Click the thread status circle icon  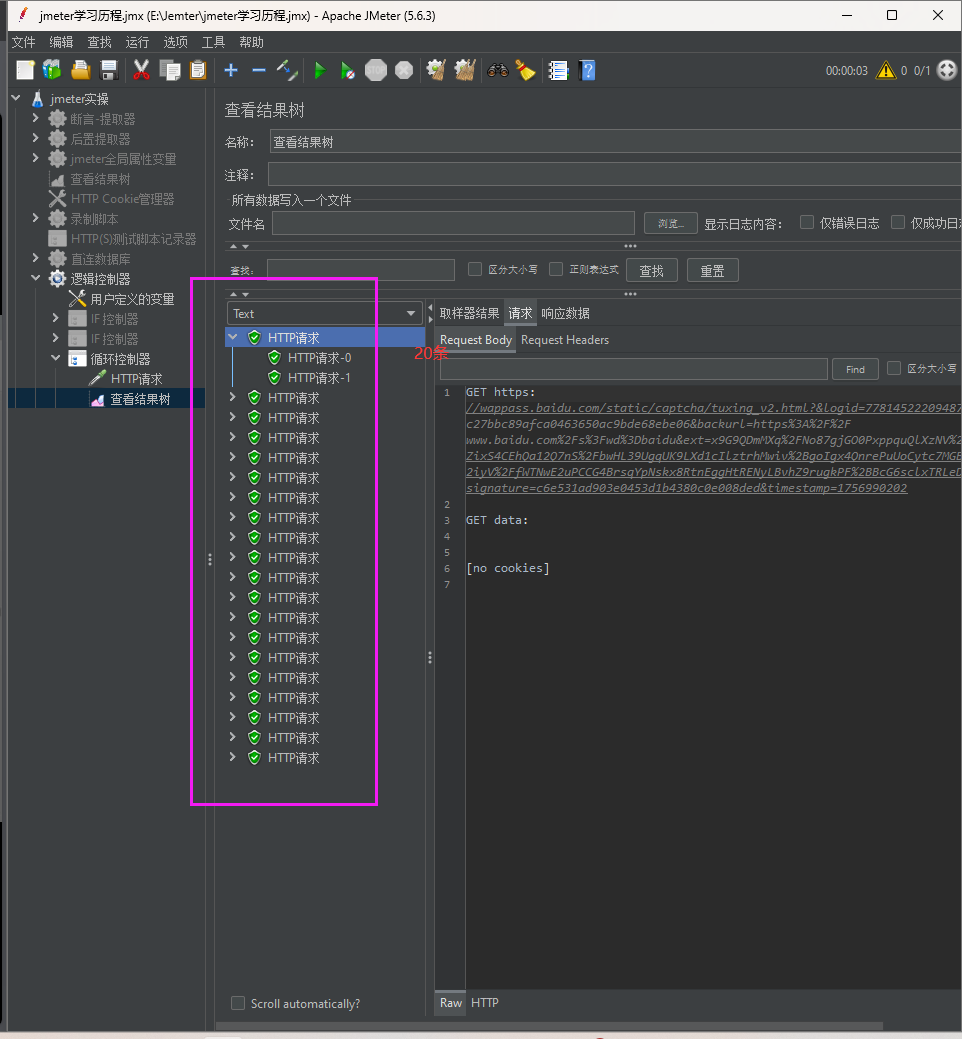click(x=947, y=70)
